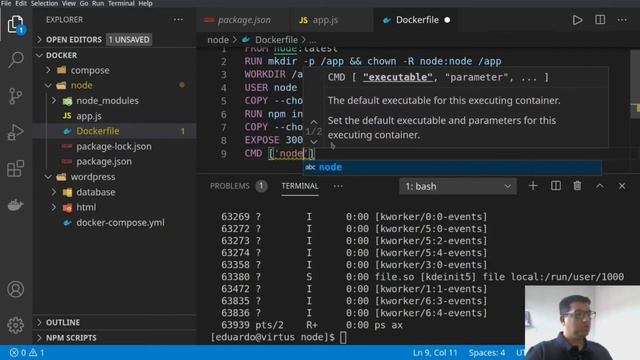This screenshot has width=640, height=360.
Task: Click the unsaved dot on Dockerfile tab
Action: (447, 20)
